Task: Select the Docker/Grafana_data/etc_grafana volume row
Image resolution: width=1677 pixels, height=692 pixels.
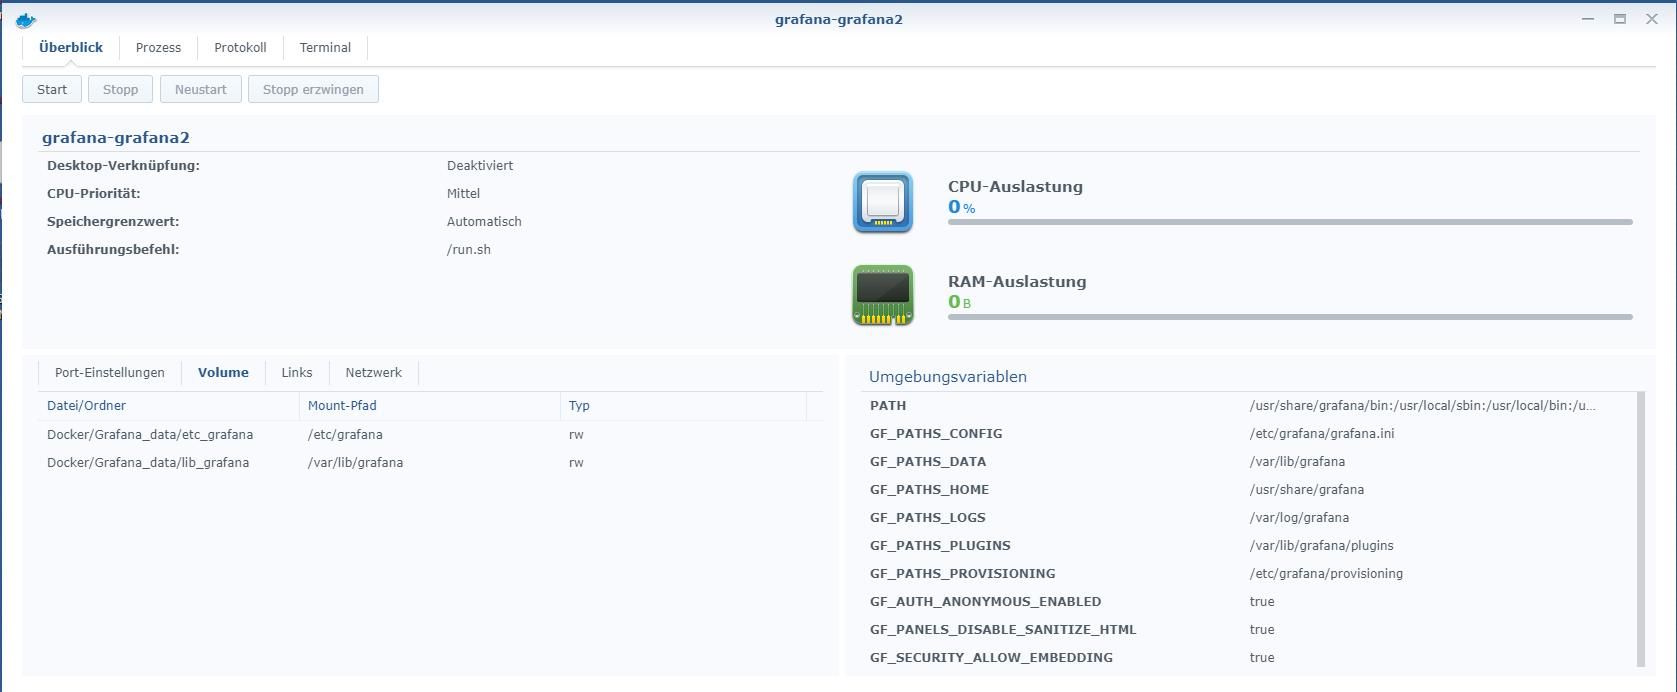Action: pos(431,434)
